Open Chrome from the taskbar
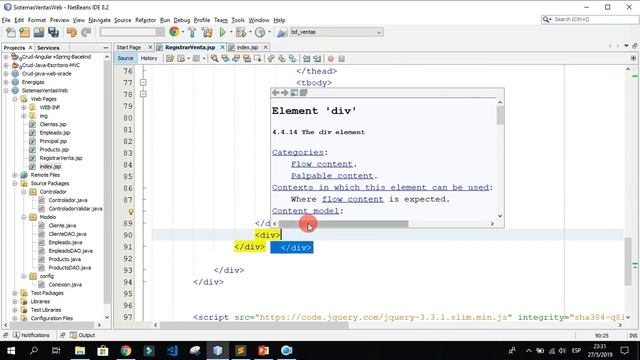Viewport: 640px width, 360px height. pos(126,351)
